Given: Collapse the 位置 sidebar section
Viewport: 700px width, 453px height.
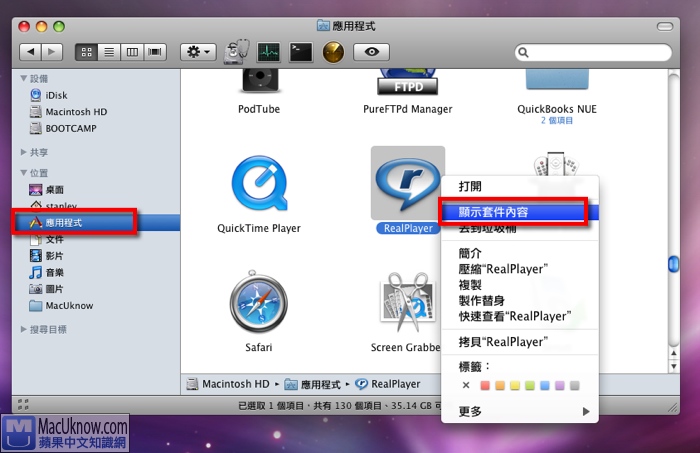Looking at the screenshot, I should click(24, 173).
